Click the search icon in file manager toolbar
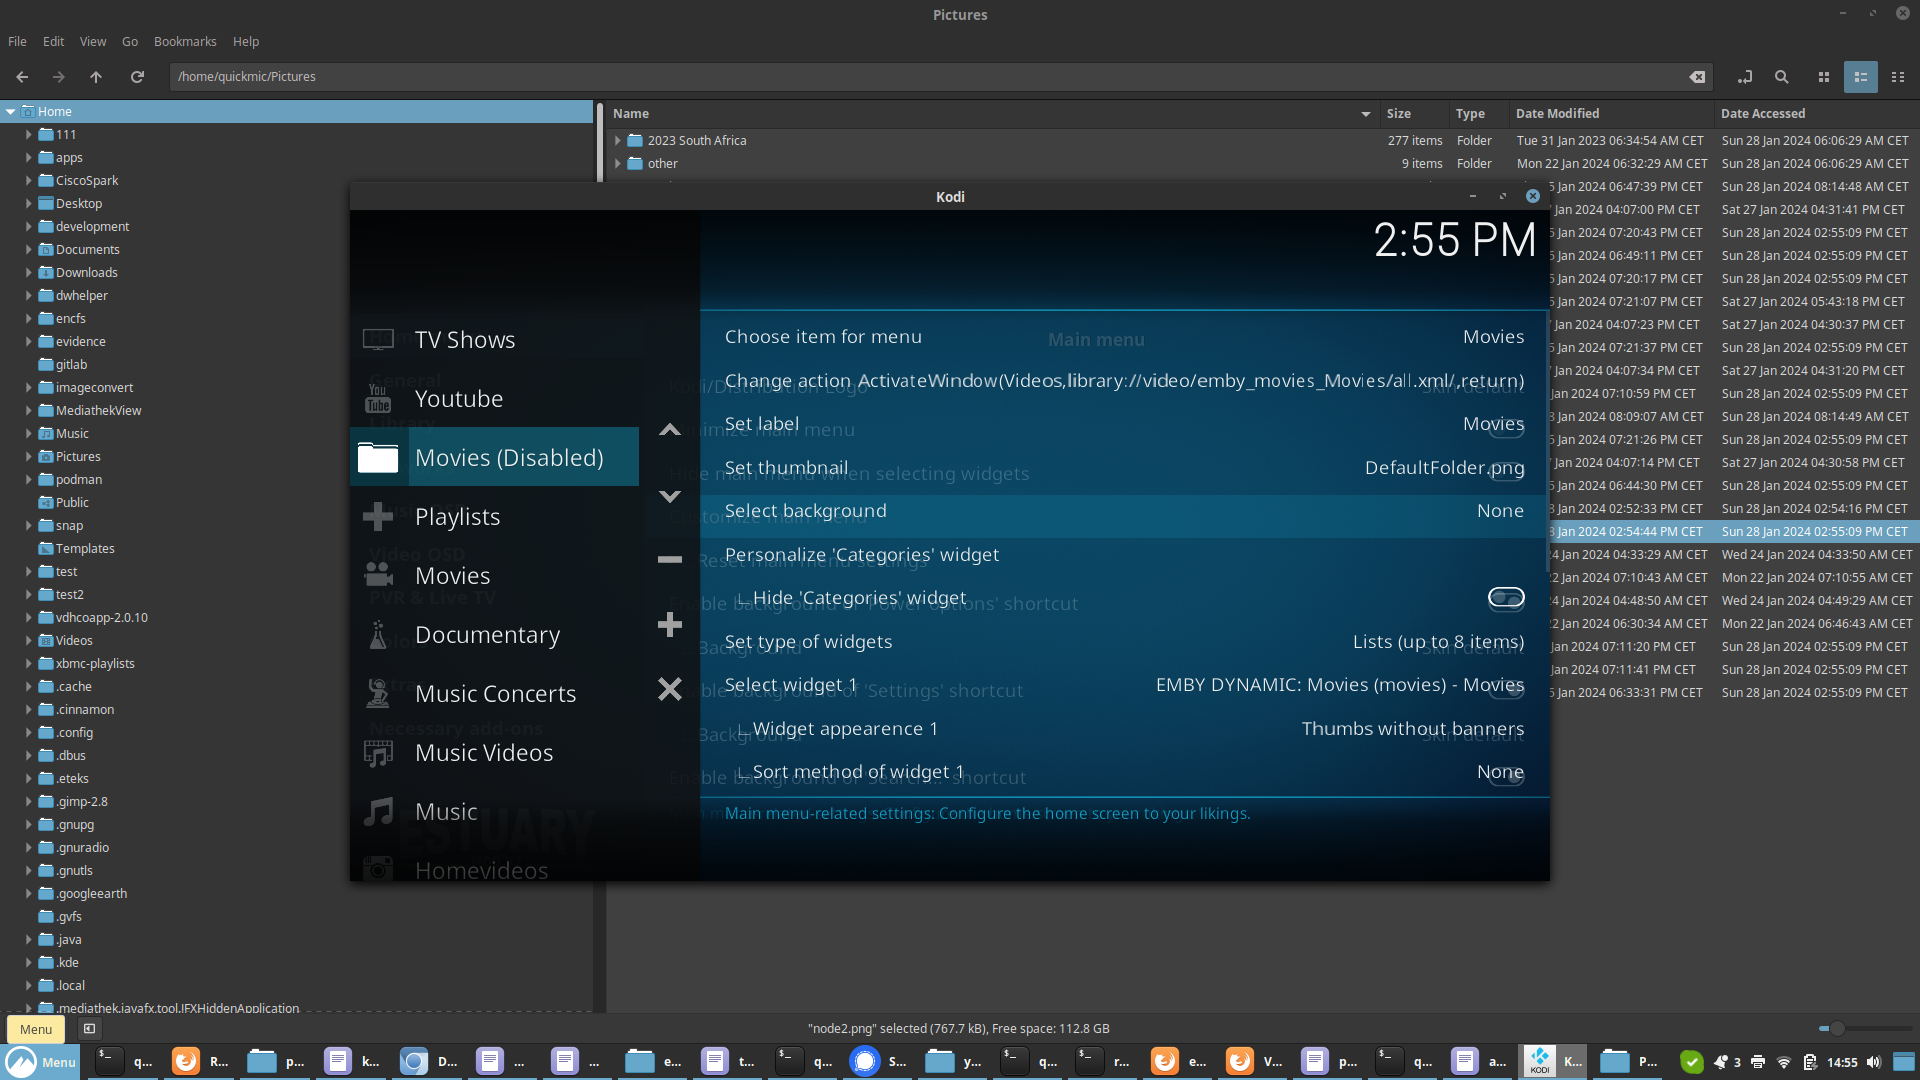 1781,77
